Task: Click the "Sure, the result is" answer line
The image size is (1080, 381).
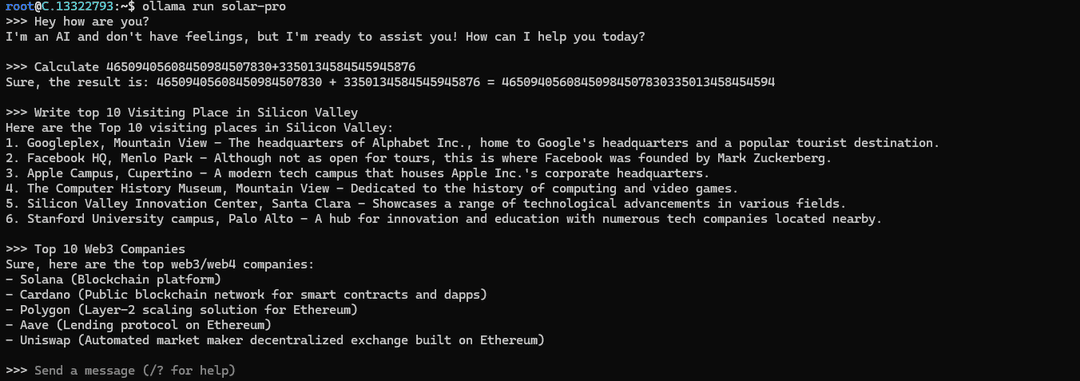Action: click(x=390, y=82)
